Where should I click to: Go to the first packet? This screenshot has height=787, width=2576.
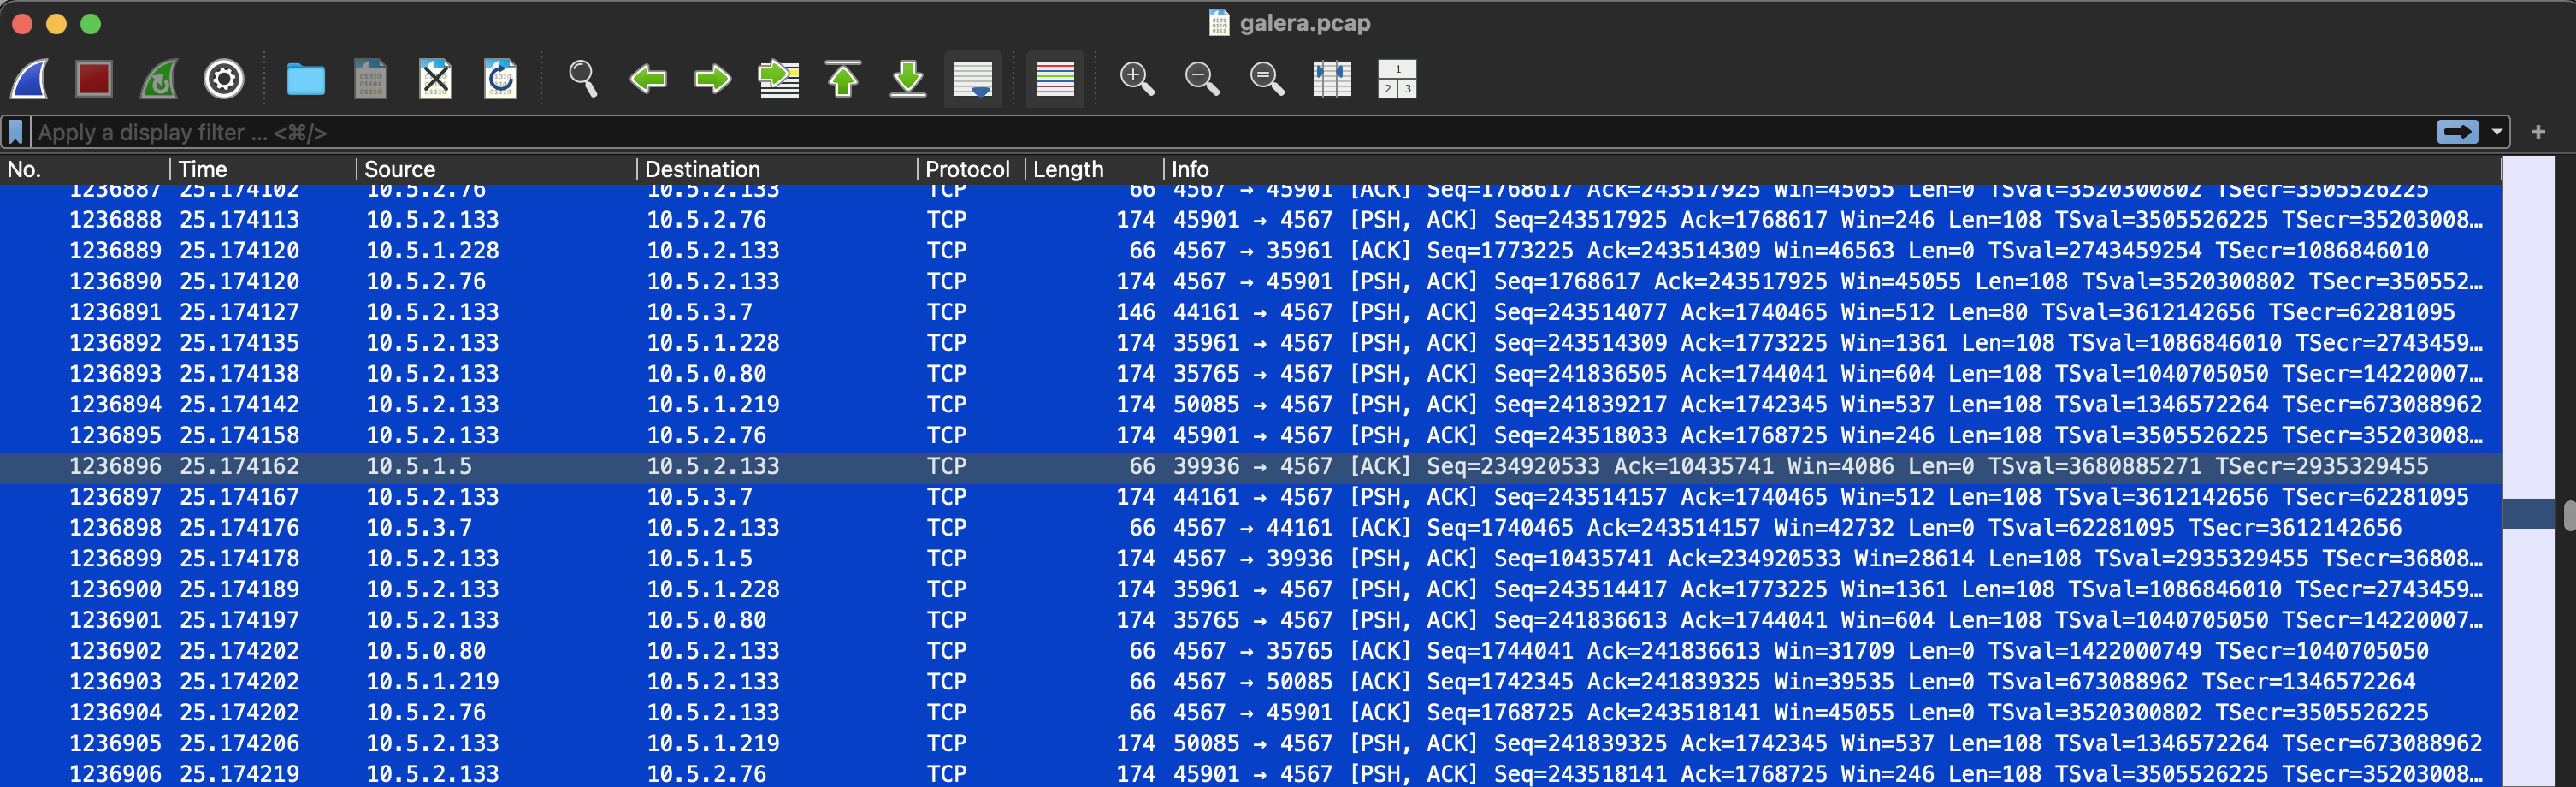[x=843, y=80]
